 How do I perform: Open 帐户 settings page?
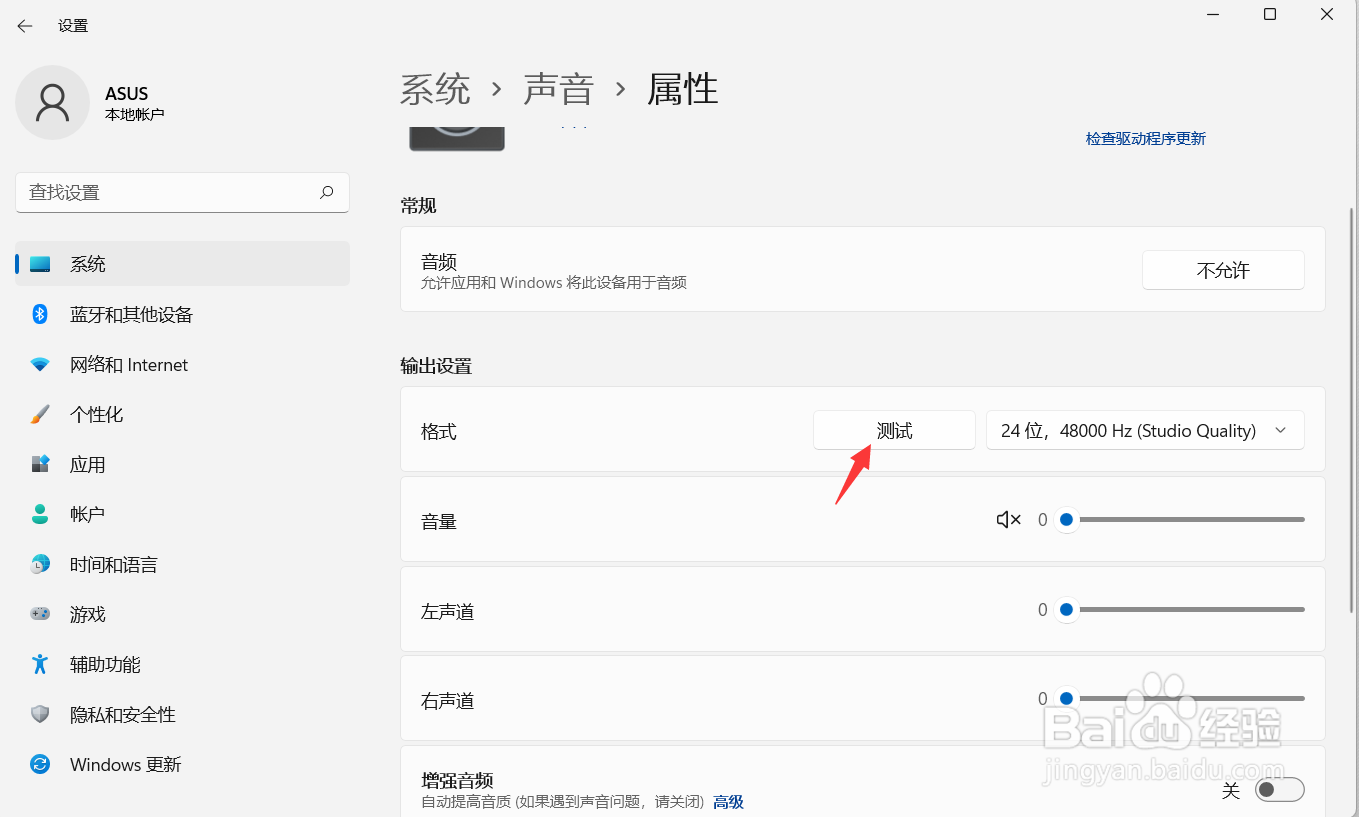pos(182,514)
